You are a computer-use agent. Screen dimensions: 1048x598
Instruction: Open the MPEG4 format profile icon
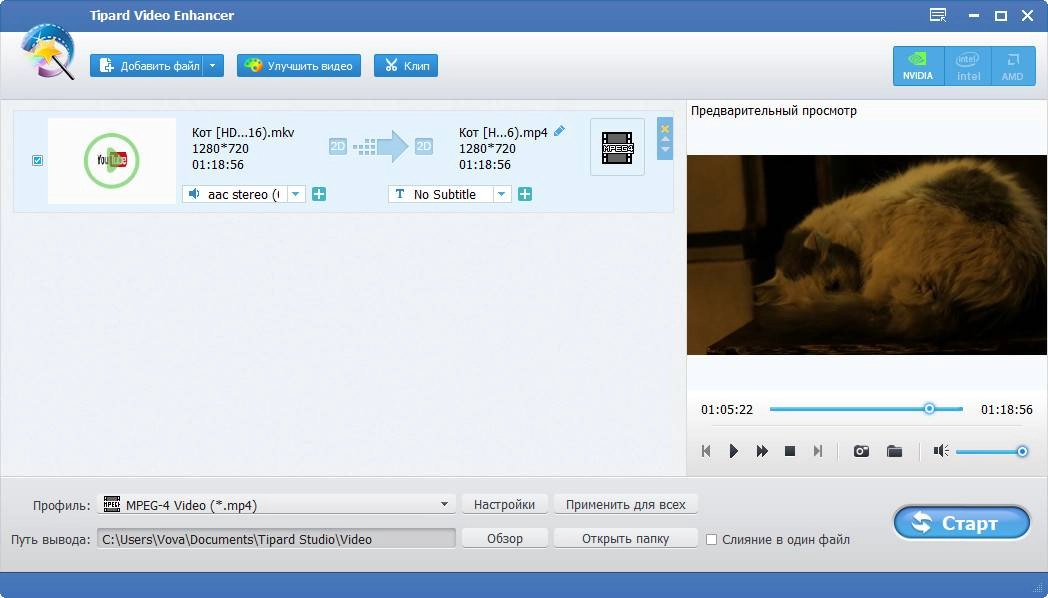coord(617,147)
